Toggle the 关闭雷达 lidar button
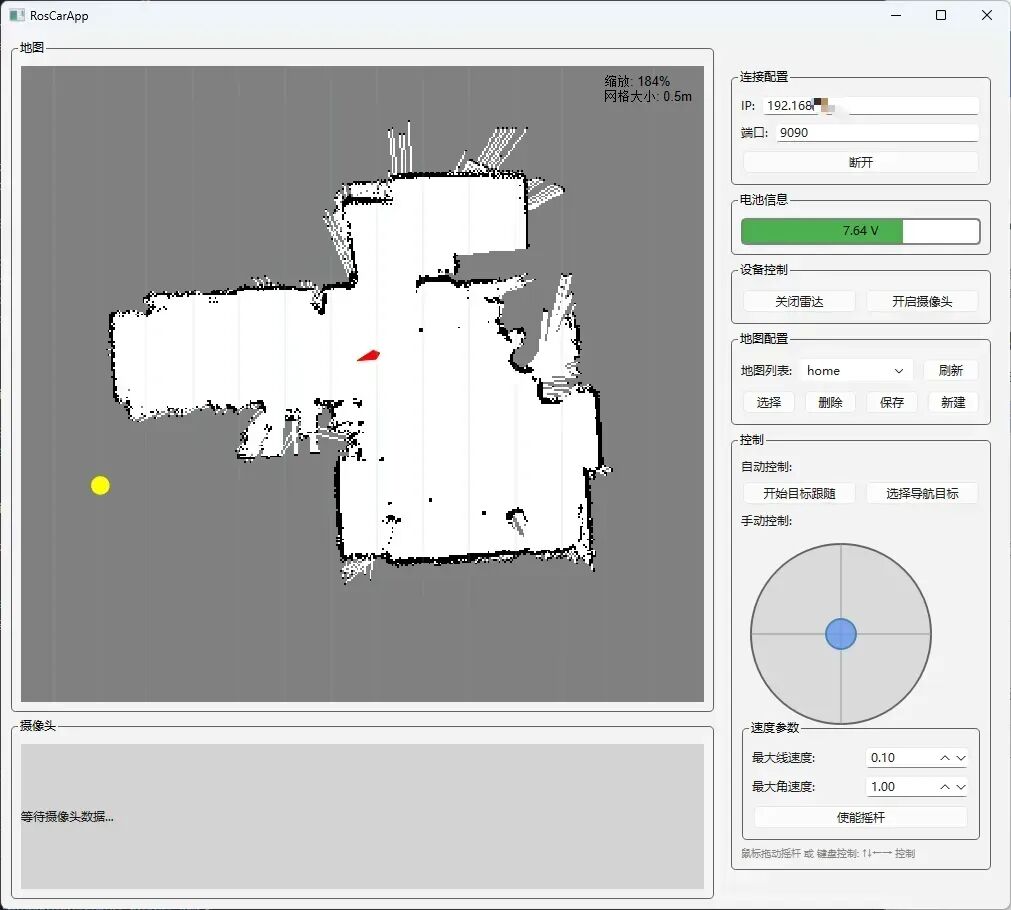The width and height of the screenshot is (1011, 910). [799, 301]
